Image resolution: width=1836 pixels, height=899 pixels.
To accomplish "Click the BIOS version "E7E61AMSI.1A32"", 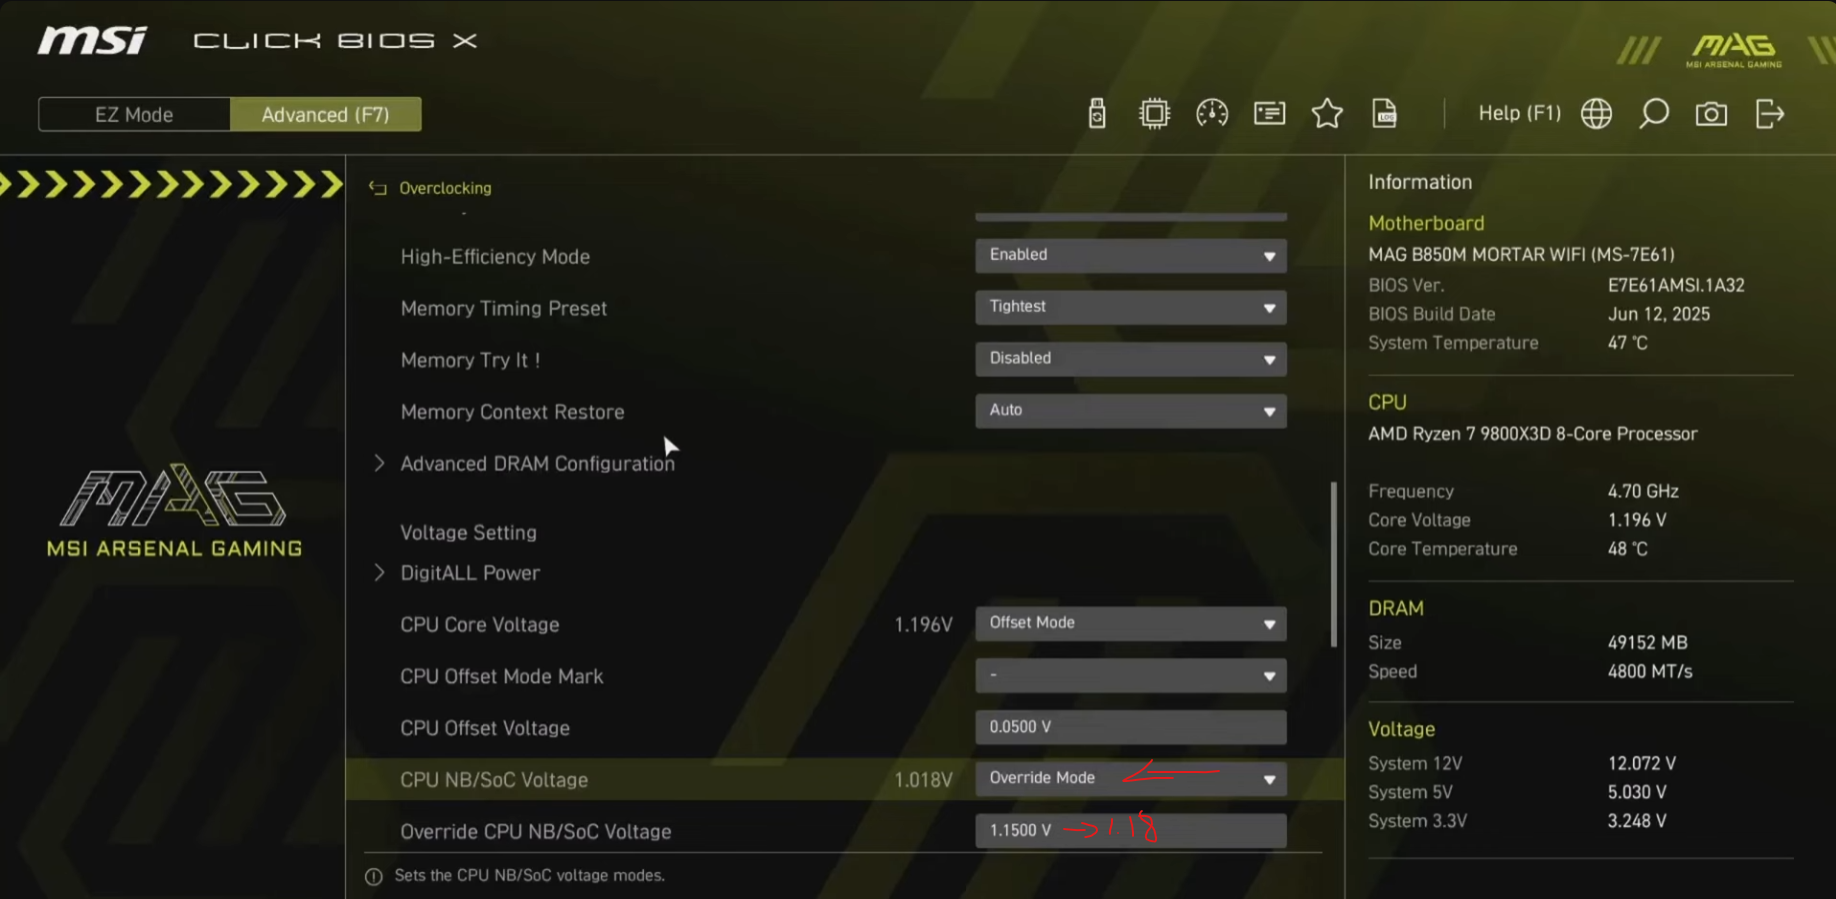I will point(1676,285).
